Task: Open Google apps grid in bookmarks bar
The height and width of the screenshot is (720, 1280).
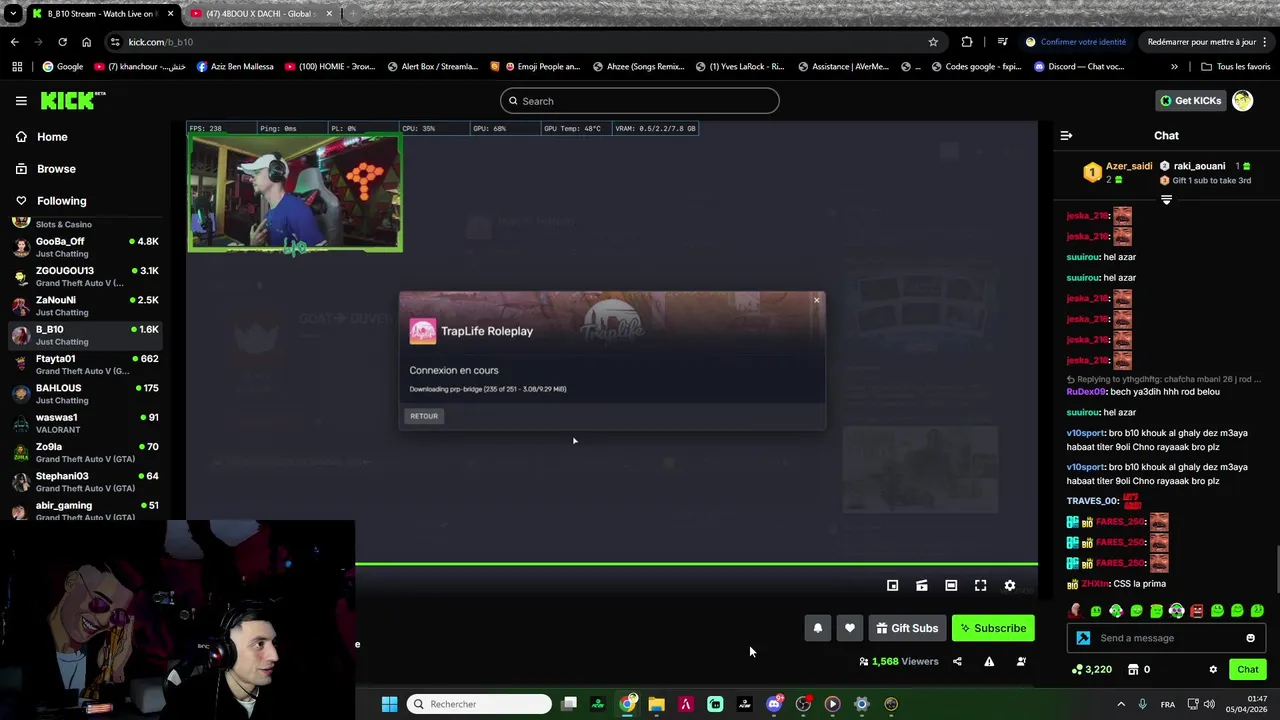Action: tap(17, 67)
